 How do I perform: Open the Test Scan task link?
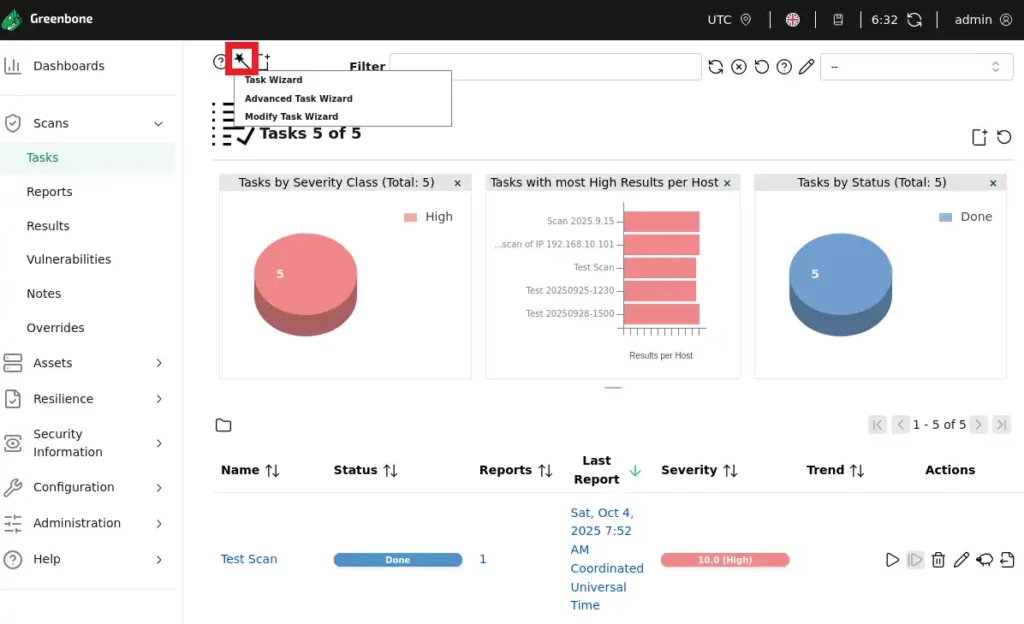249,559
